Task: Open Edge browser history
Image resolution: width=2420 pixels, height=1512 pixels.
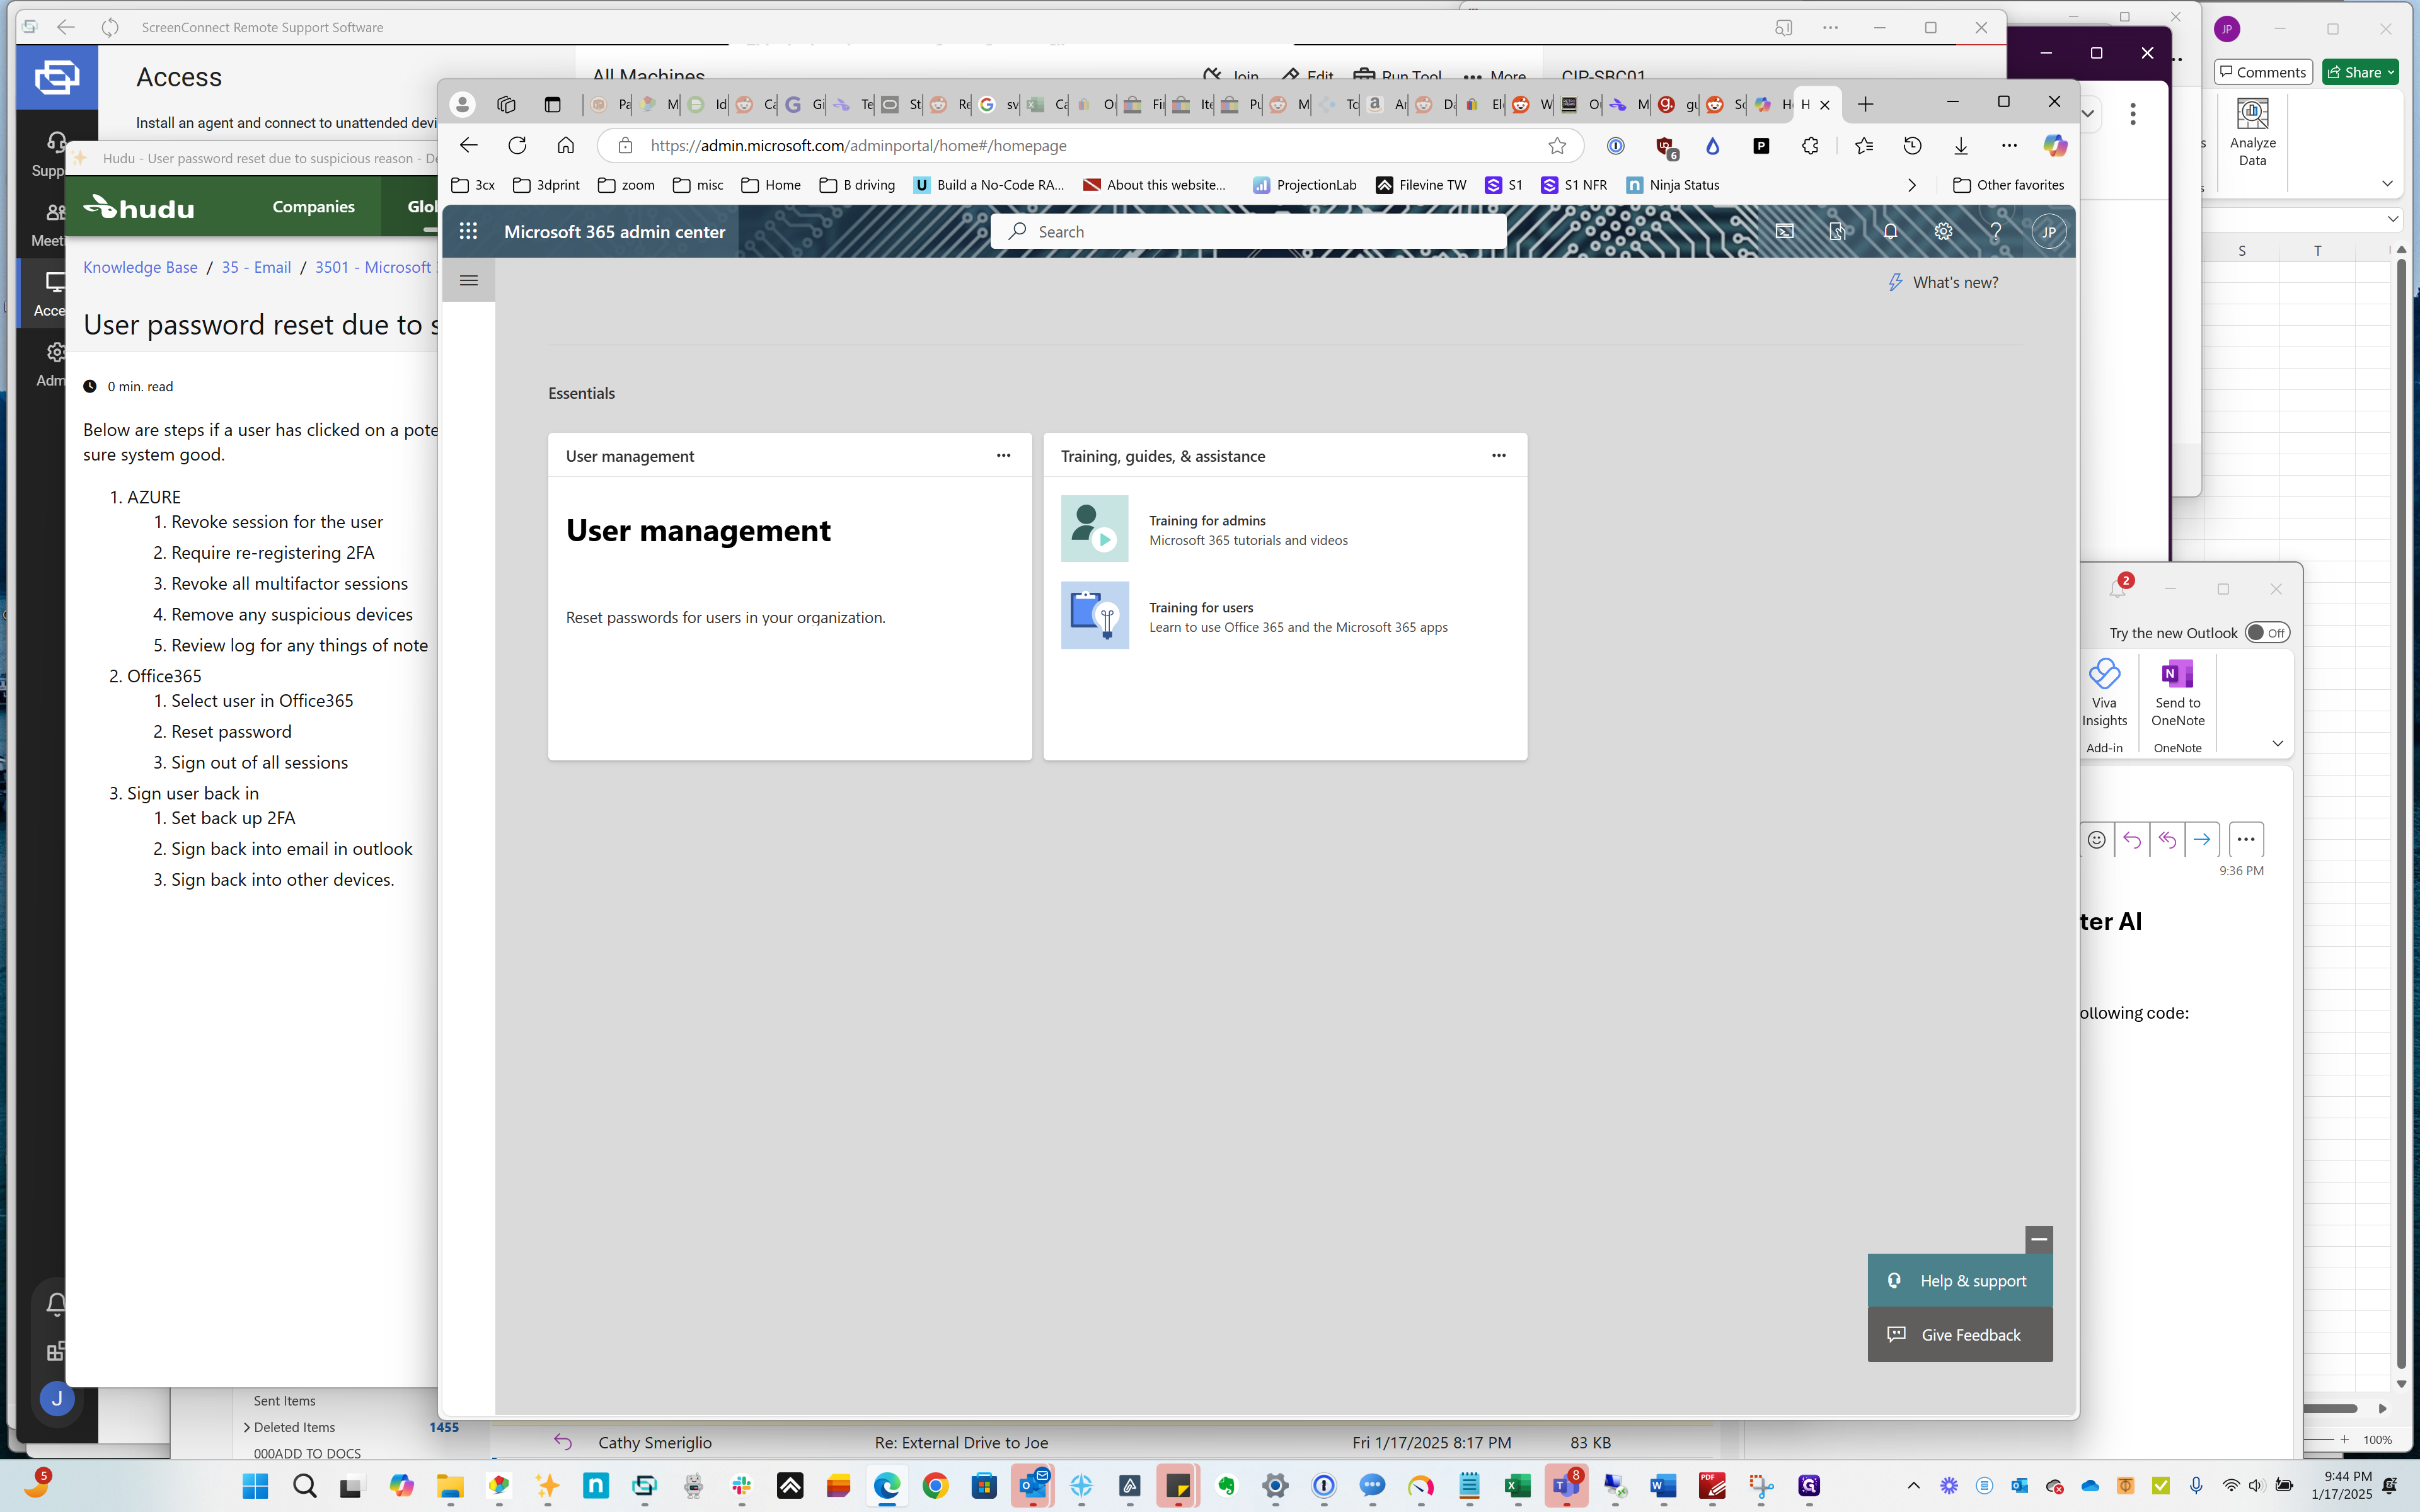Action: pos(1912,146)
